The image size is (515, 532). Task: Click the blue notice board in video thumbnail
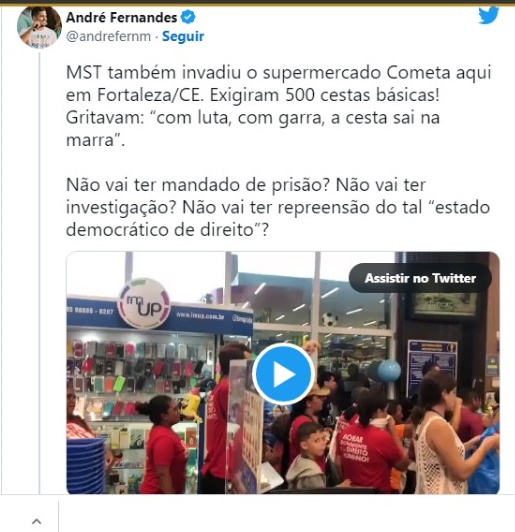(432, 363)
